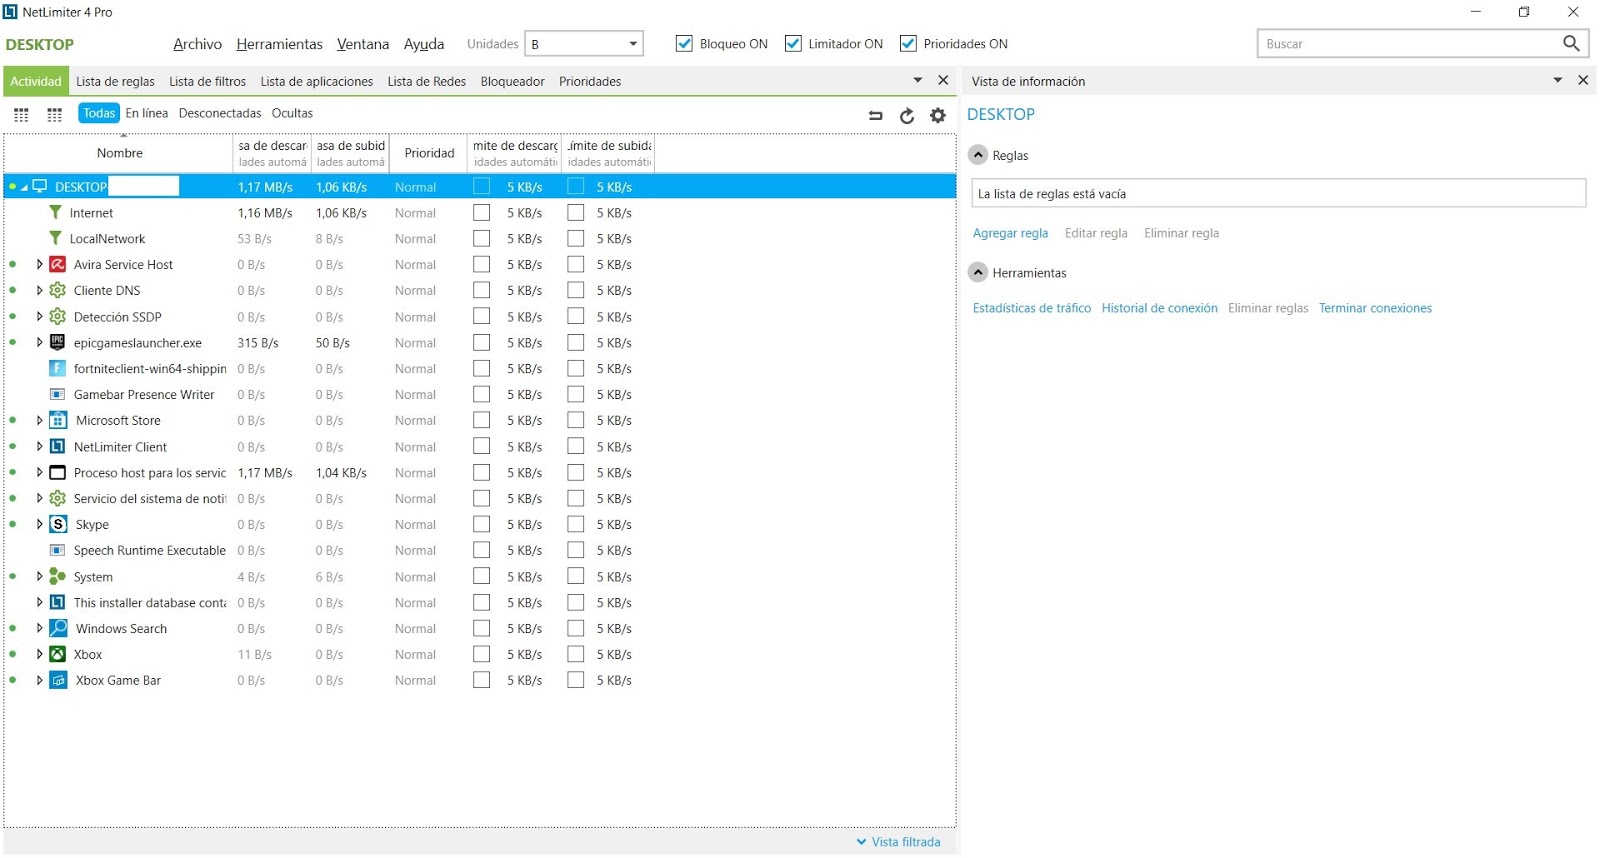Click the epicgameslauncher.exe icon
This screenshot has width=1600, height=858.
coord(58,342)
